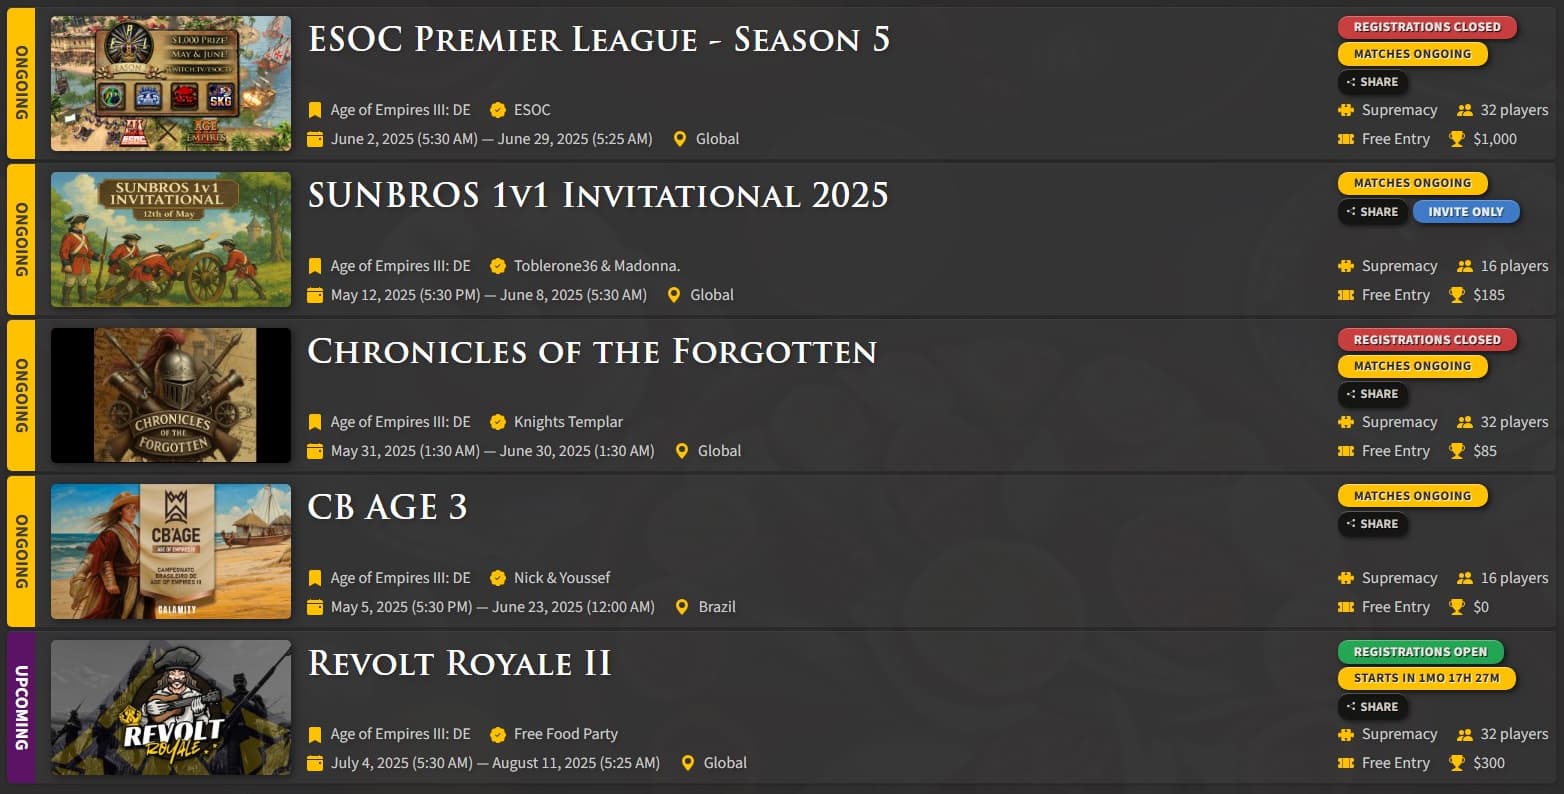Click the trophy icon beside $1,000 prize
The width and height of the screenshot is (1564, 794).
tap(1457, 139)
